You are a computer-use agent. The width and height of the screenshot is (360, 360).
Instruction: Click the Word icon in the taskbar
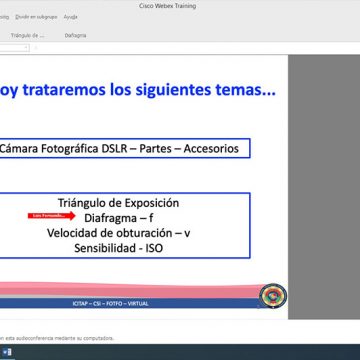click(7, 352)
